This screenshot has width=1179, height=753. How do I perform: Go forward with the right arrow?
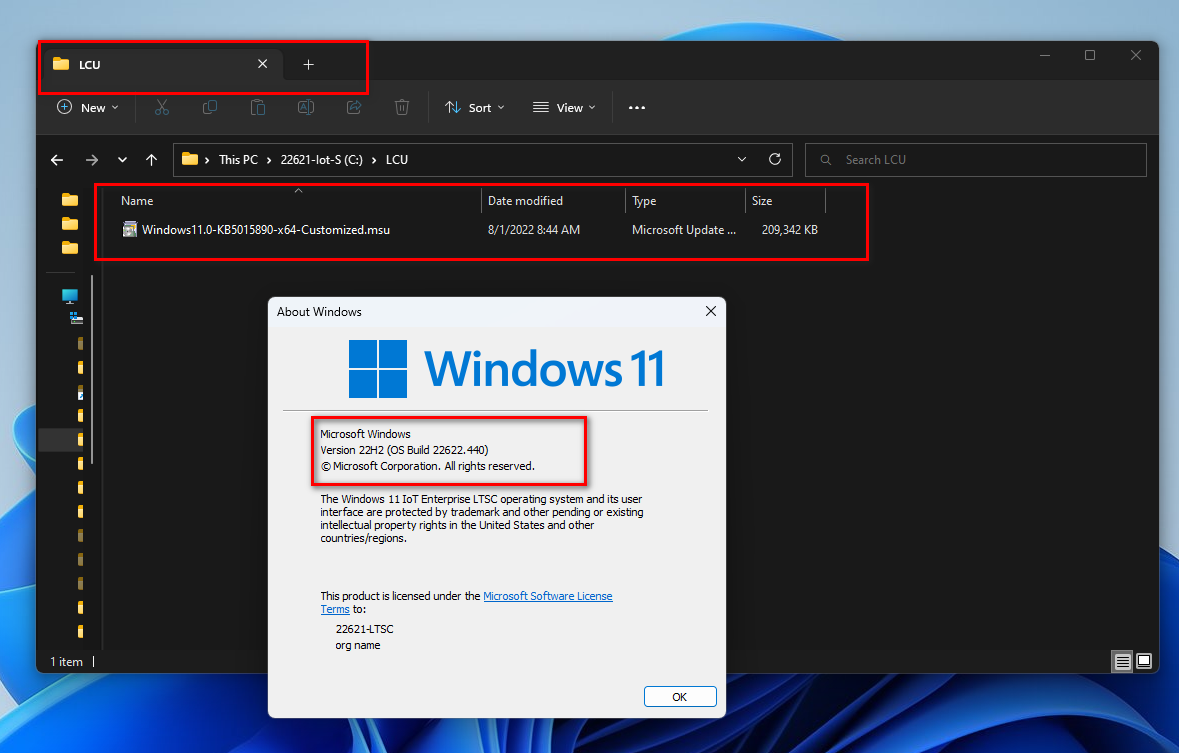coord(92,159)
